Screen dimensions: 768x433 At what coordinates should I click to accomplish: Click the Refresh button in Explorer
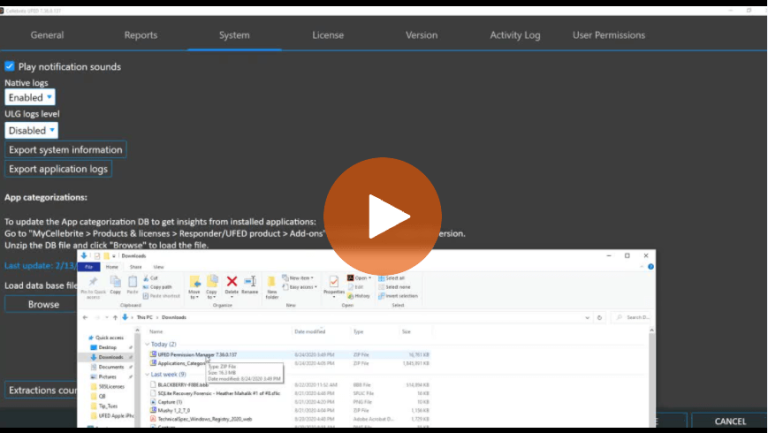pyautogui.click(x=600, y=317)
